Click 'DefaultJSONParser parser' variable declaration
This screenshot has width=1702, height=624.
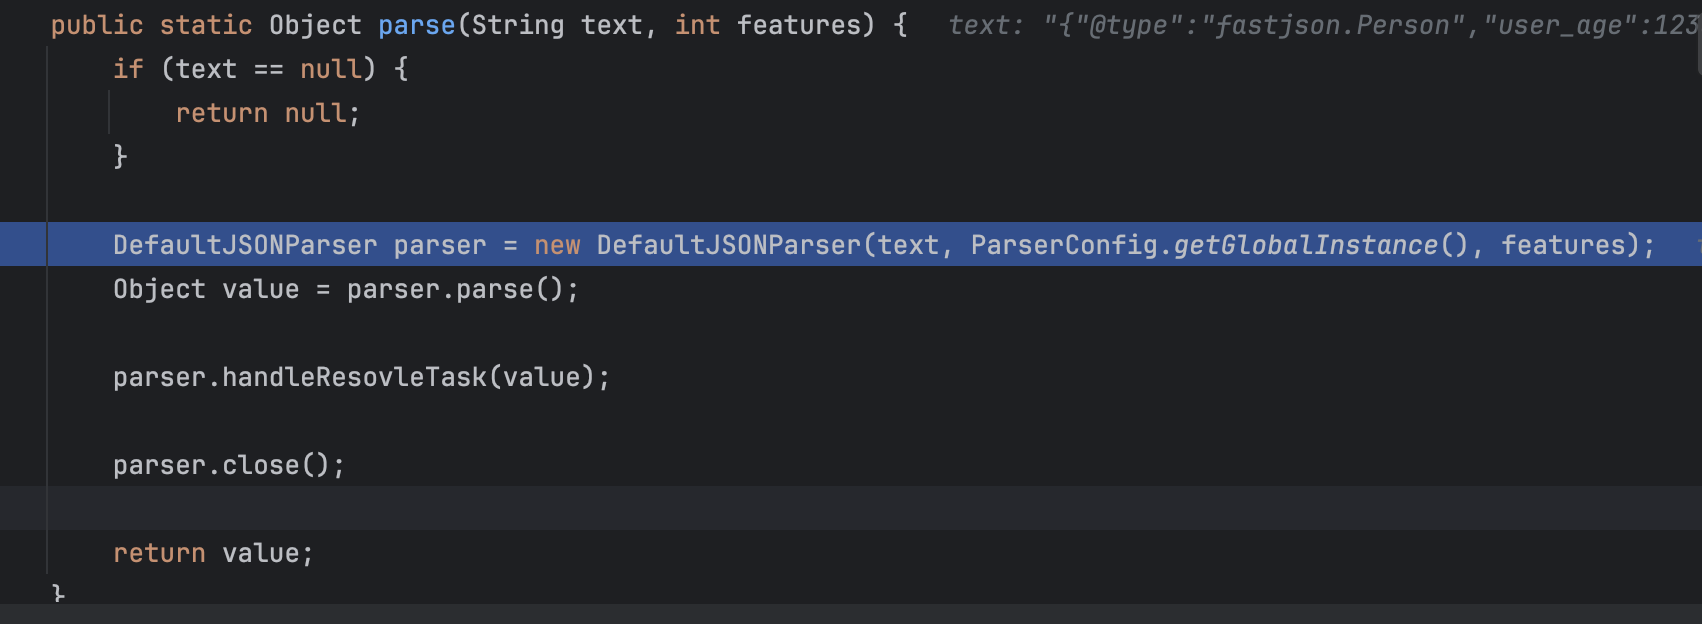(299, 245)
